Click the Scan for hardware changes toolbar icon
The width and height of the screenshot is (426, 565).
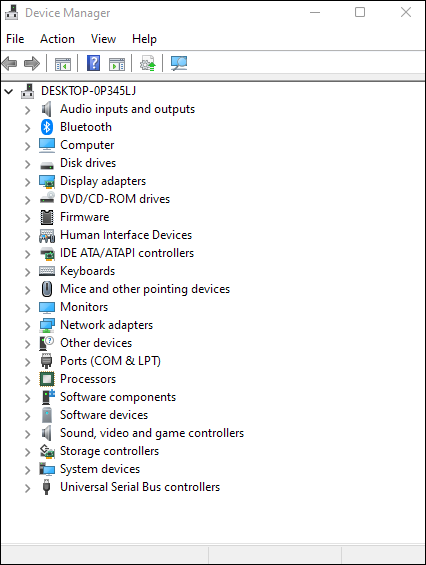point(179,63)
